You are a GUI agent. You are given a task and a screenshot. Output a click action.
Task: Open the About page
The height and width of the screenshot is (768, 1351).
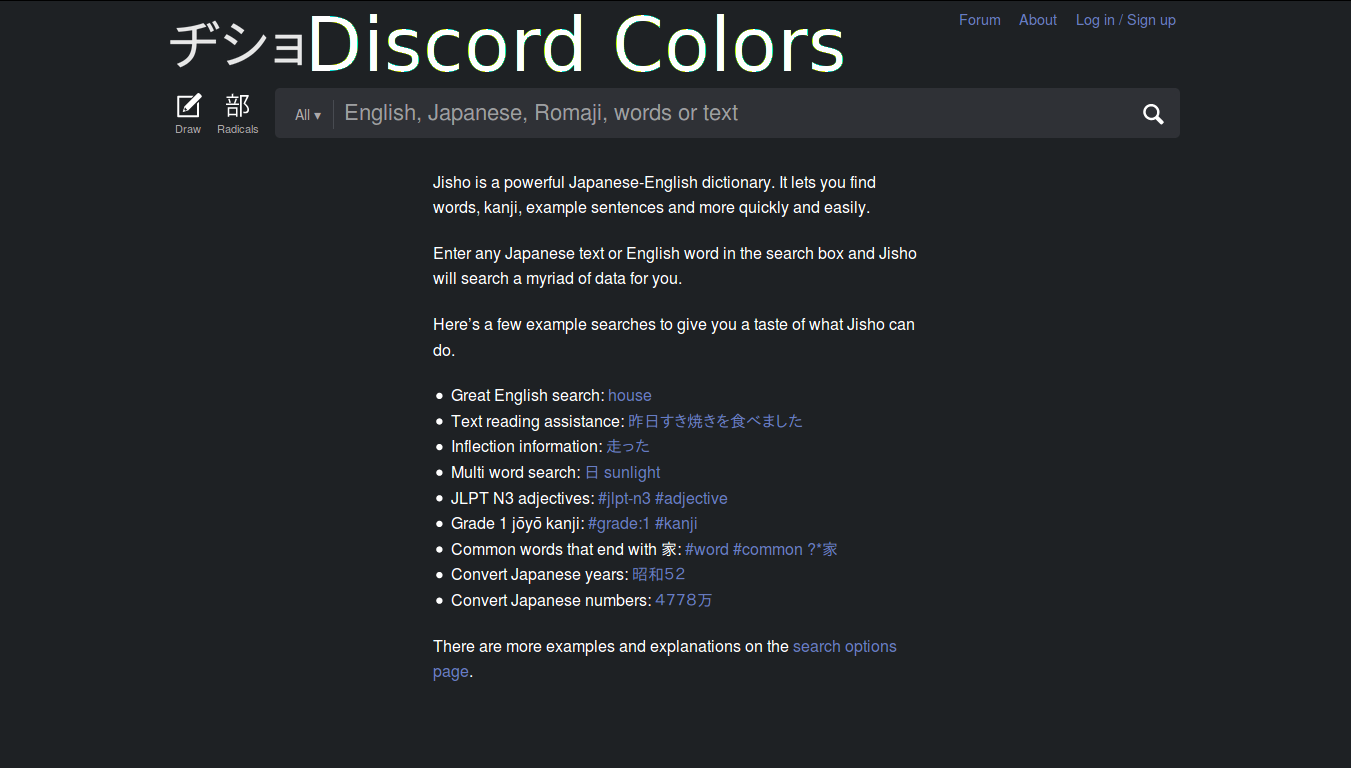[x=1038, y=20]
